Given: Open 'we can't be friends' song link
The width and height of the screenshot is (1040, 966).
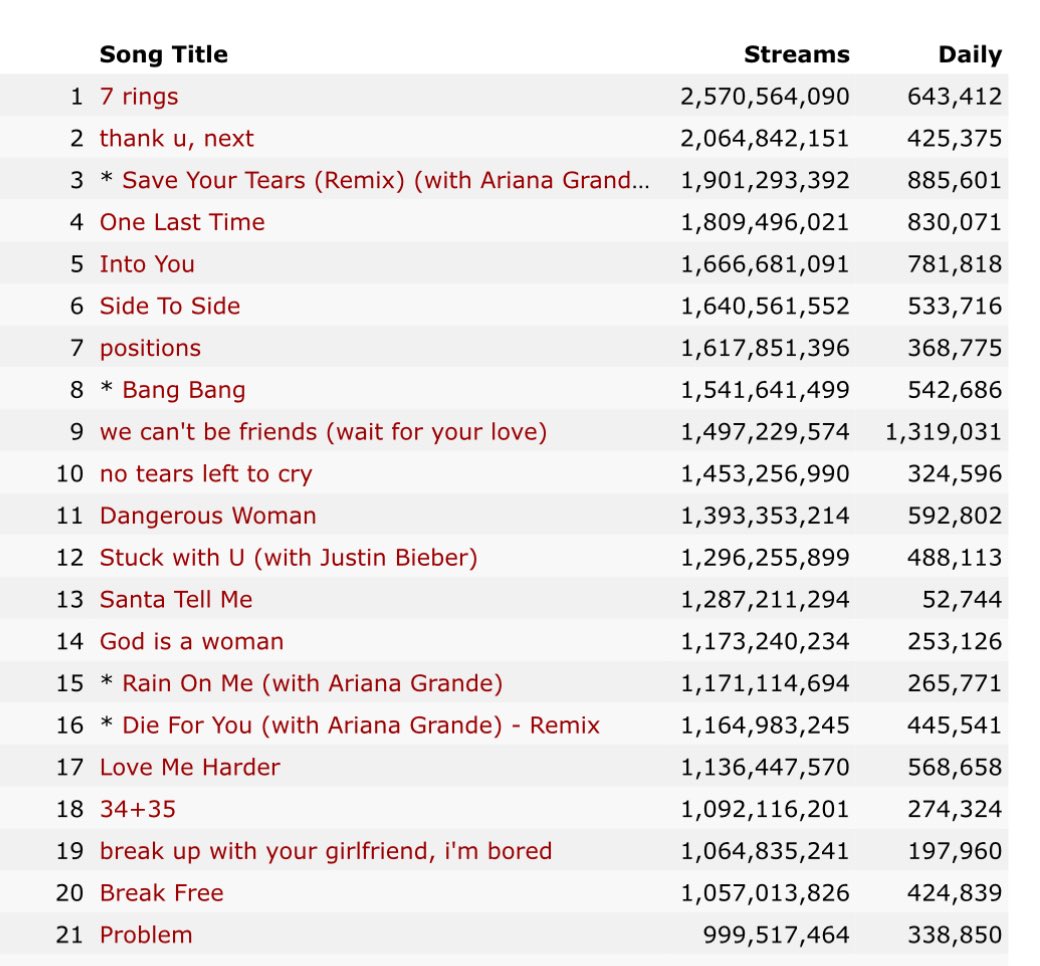Looking at the screenshot, I should (323, 432).
